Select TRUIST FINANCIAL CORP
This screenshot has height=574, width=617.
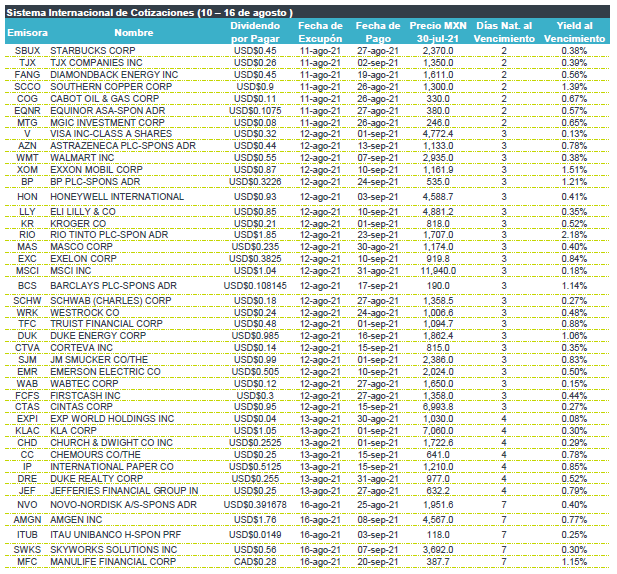coord(106,323)
